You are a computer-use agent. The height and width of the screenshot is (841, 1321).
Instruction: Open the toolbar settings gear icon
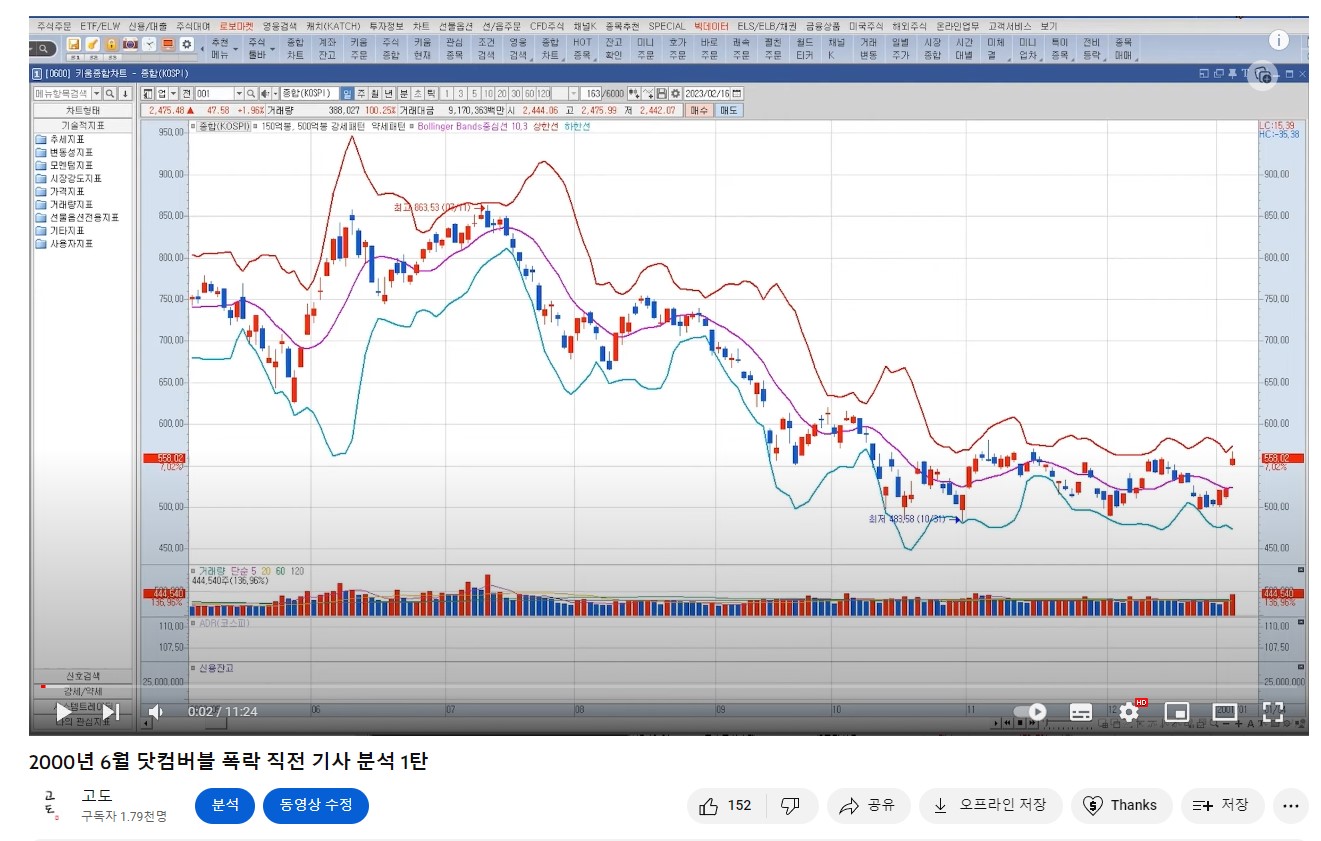click(186, 44)
